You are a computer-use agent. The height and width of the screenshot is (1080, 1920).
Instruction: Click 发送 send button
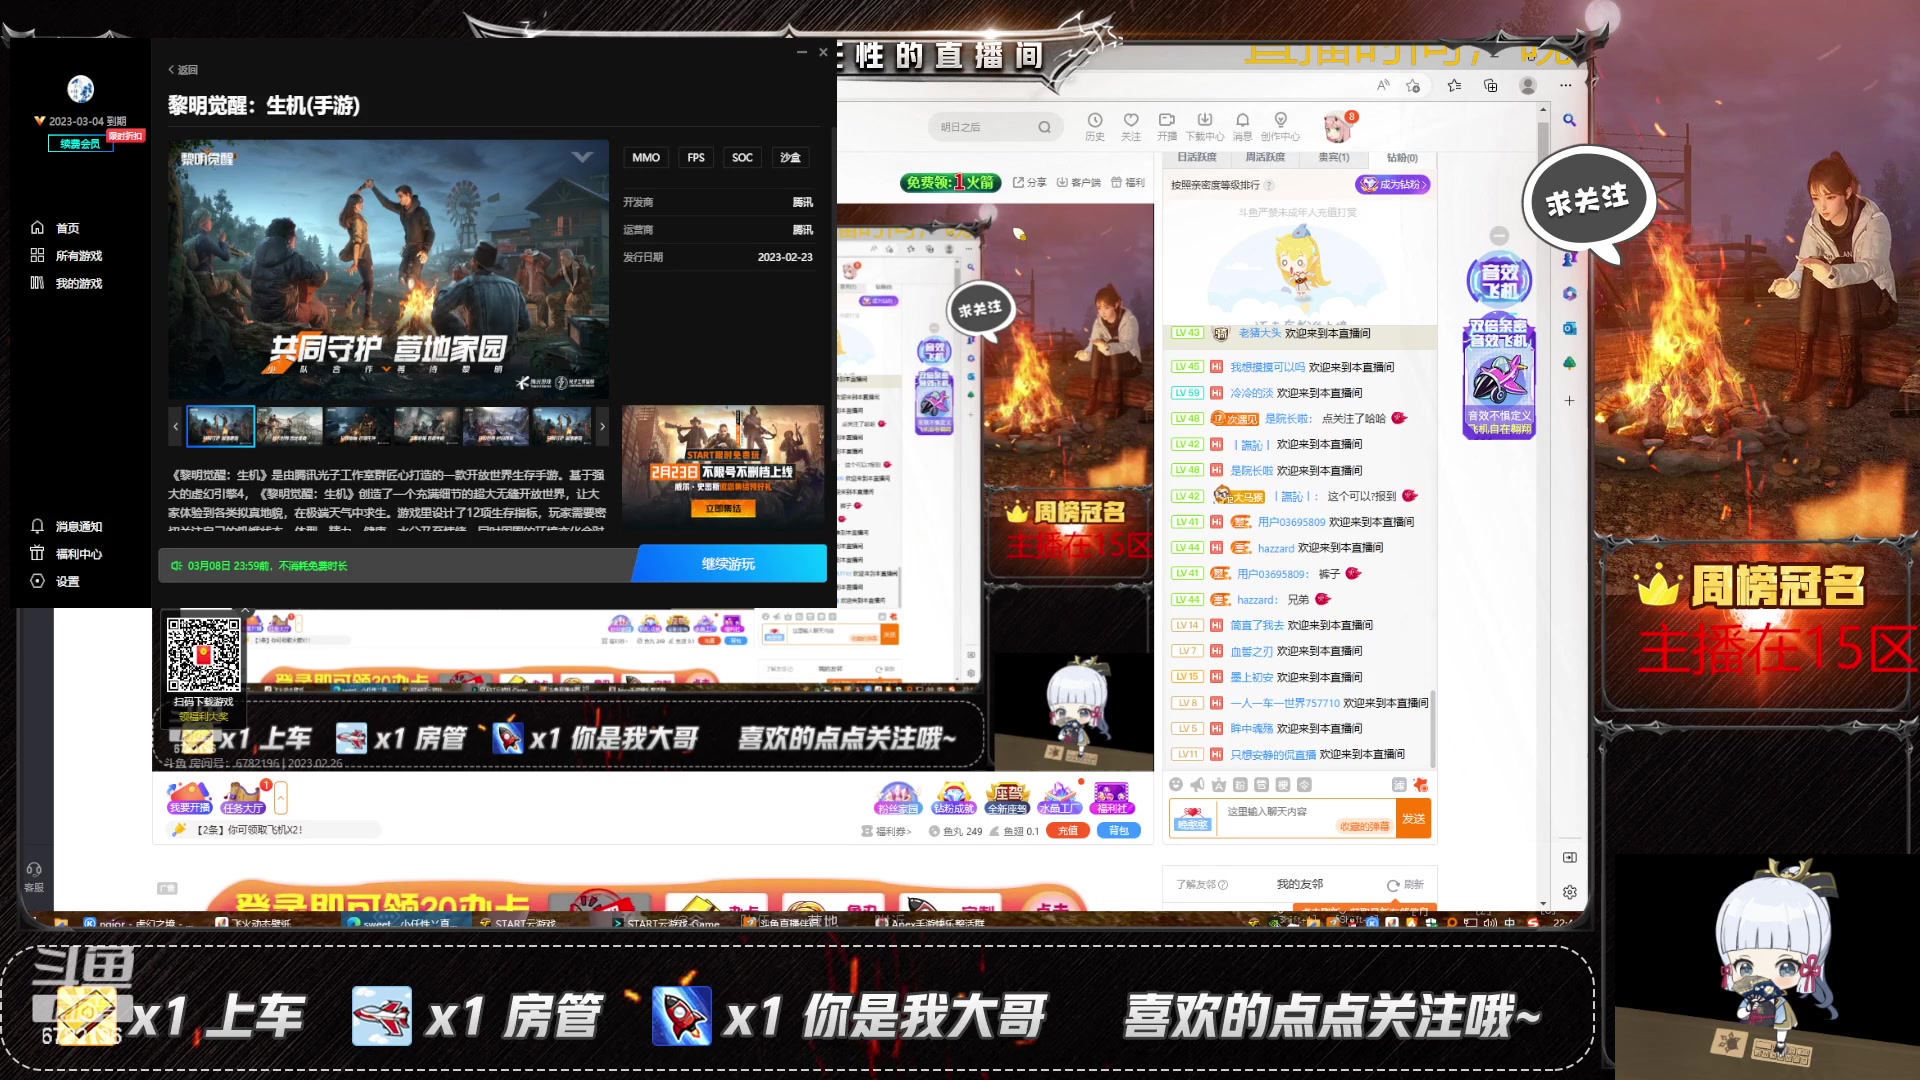point(1414,819)
